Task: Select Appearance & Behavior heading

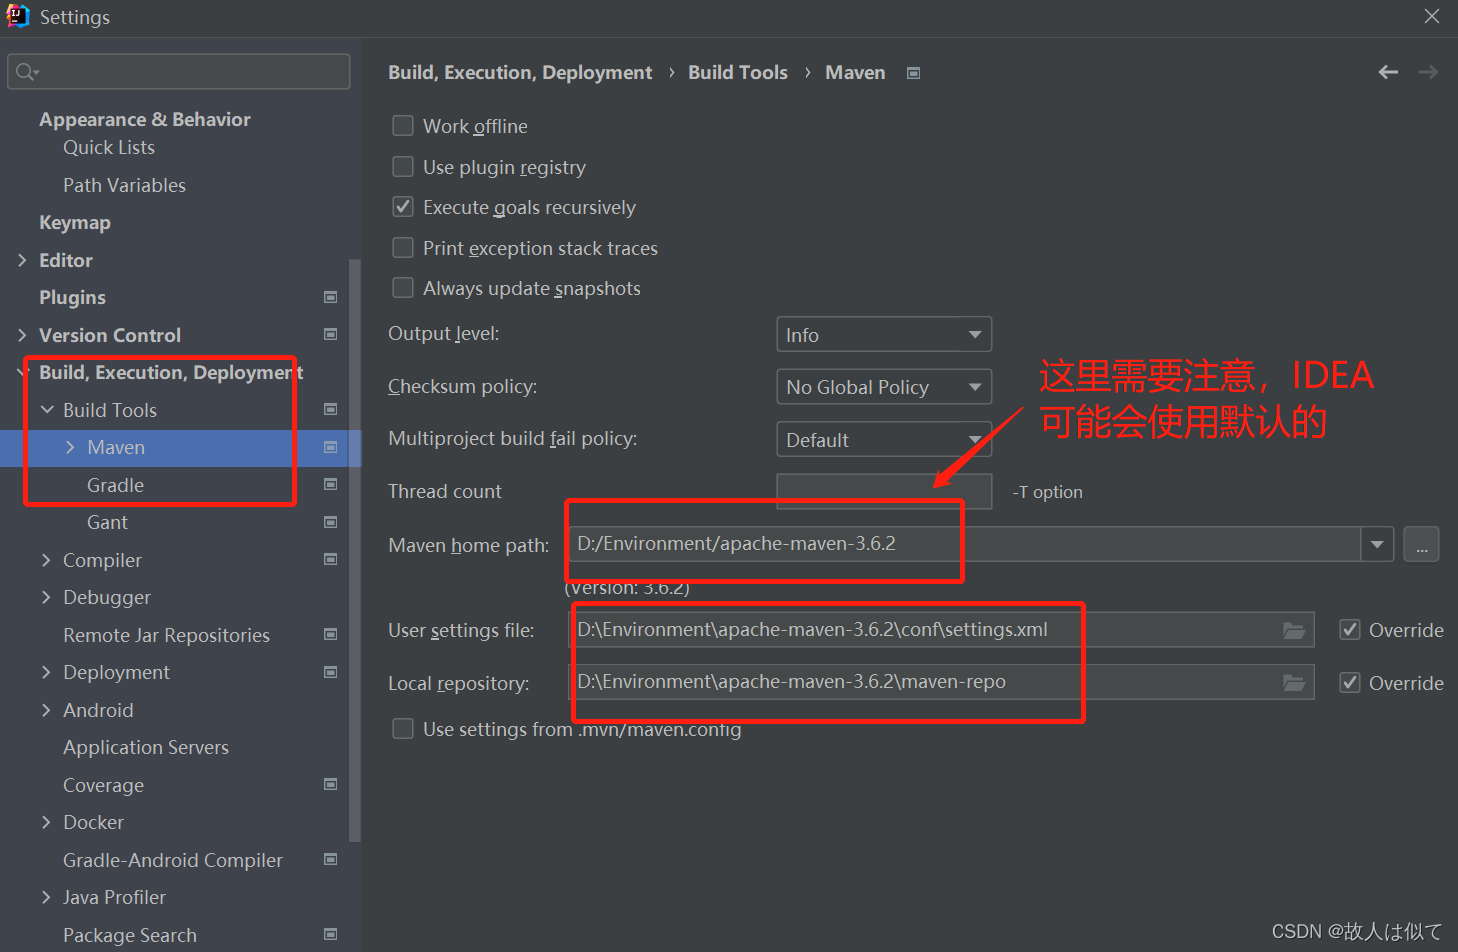Action: pos(145,119)
